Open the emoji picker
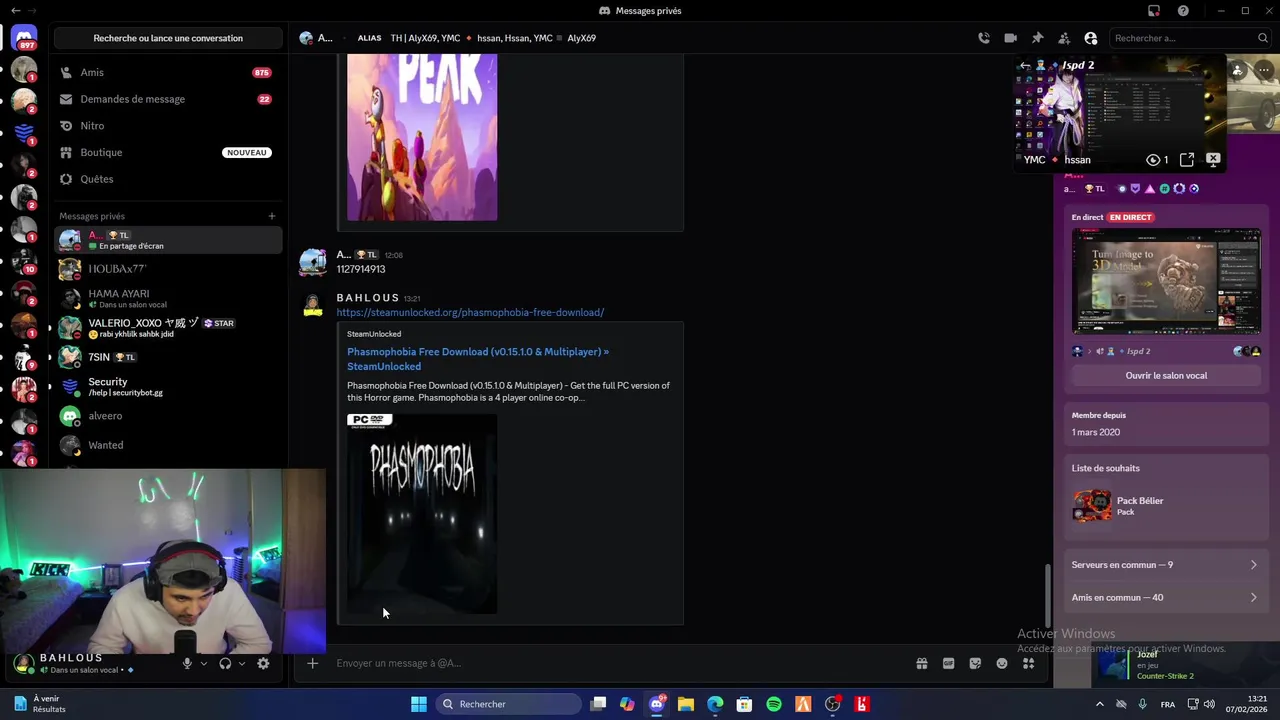 [1002, 663]
